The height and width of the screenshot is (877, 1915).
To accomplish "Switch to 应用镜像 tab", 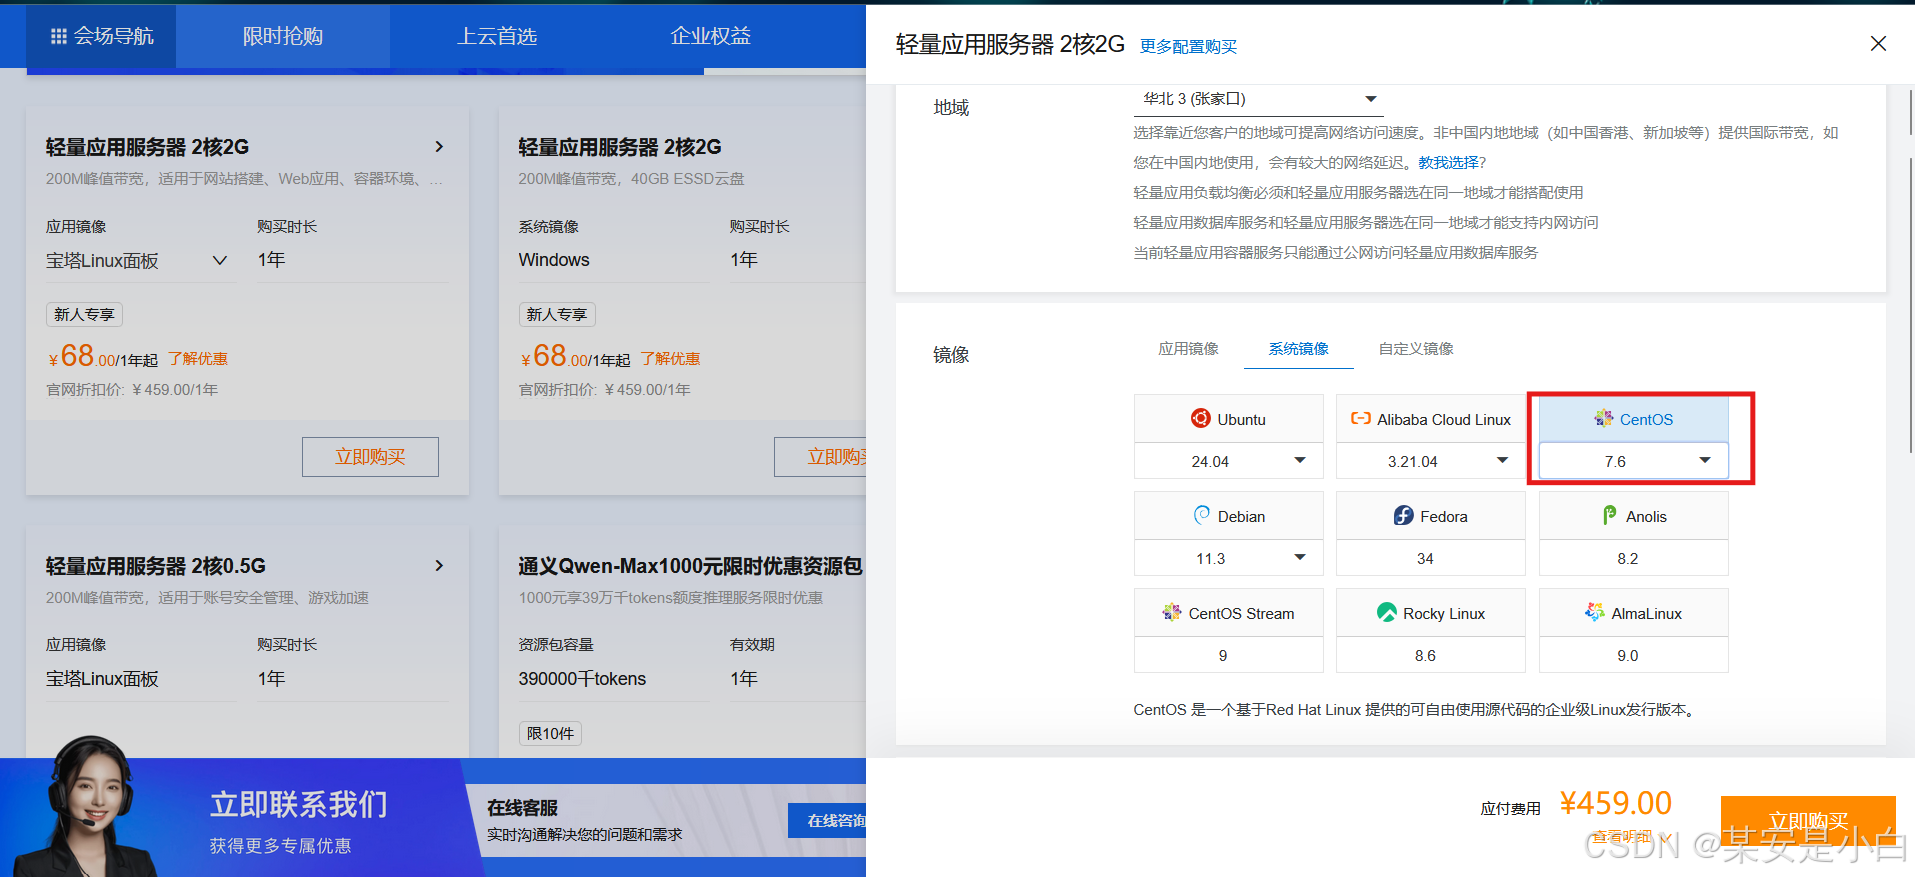I will click(x=1188, y=348).
